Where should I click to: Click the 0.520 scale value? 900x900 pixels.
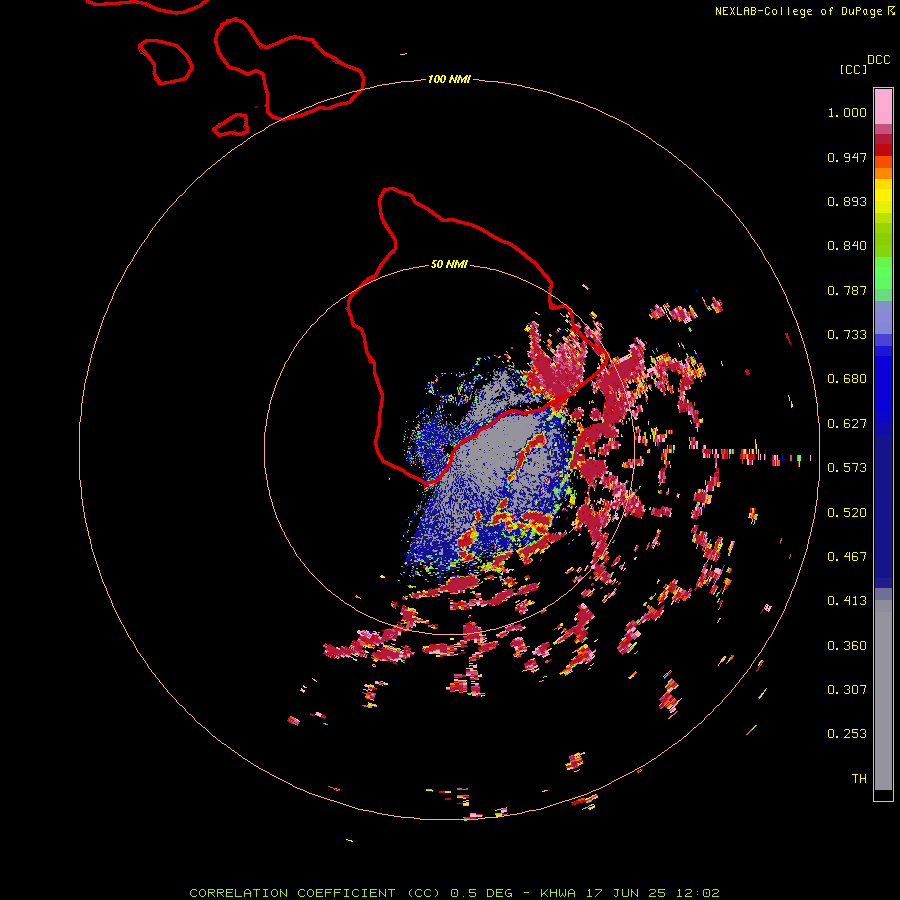pyautogui.click(x=847, y=513)
